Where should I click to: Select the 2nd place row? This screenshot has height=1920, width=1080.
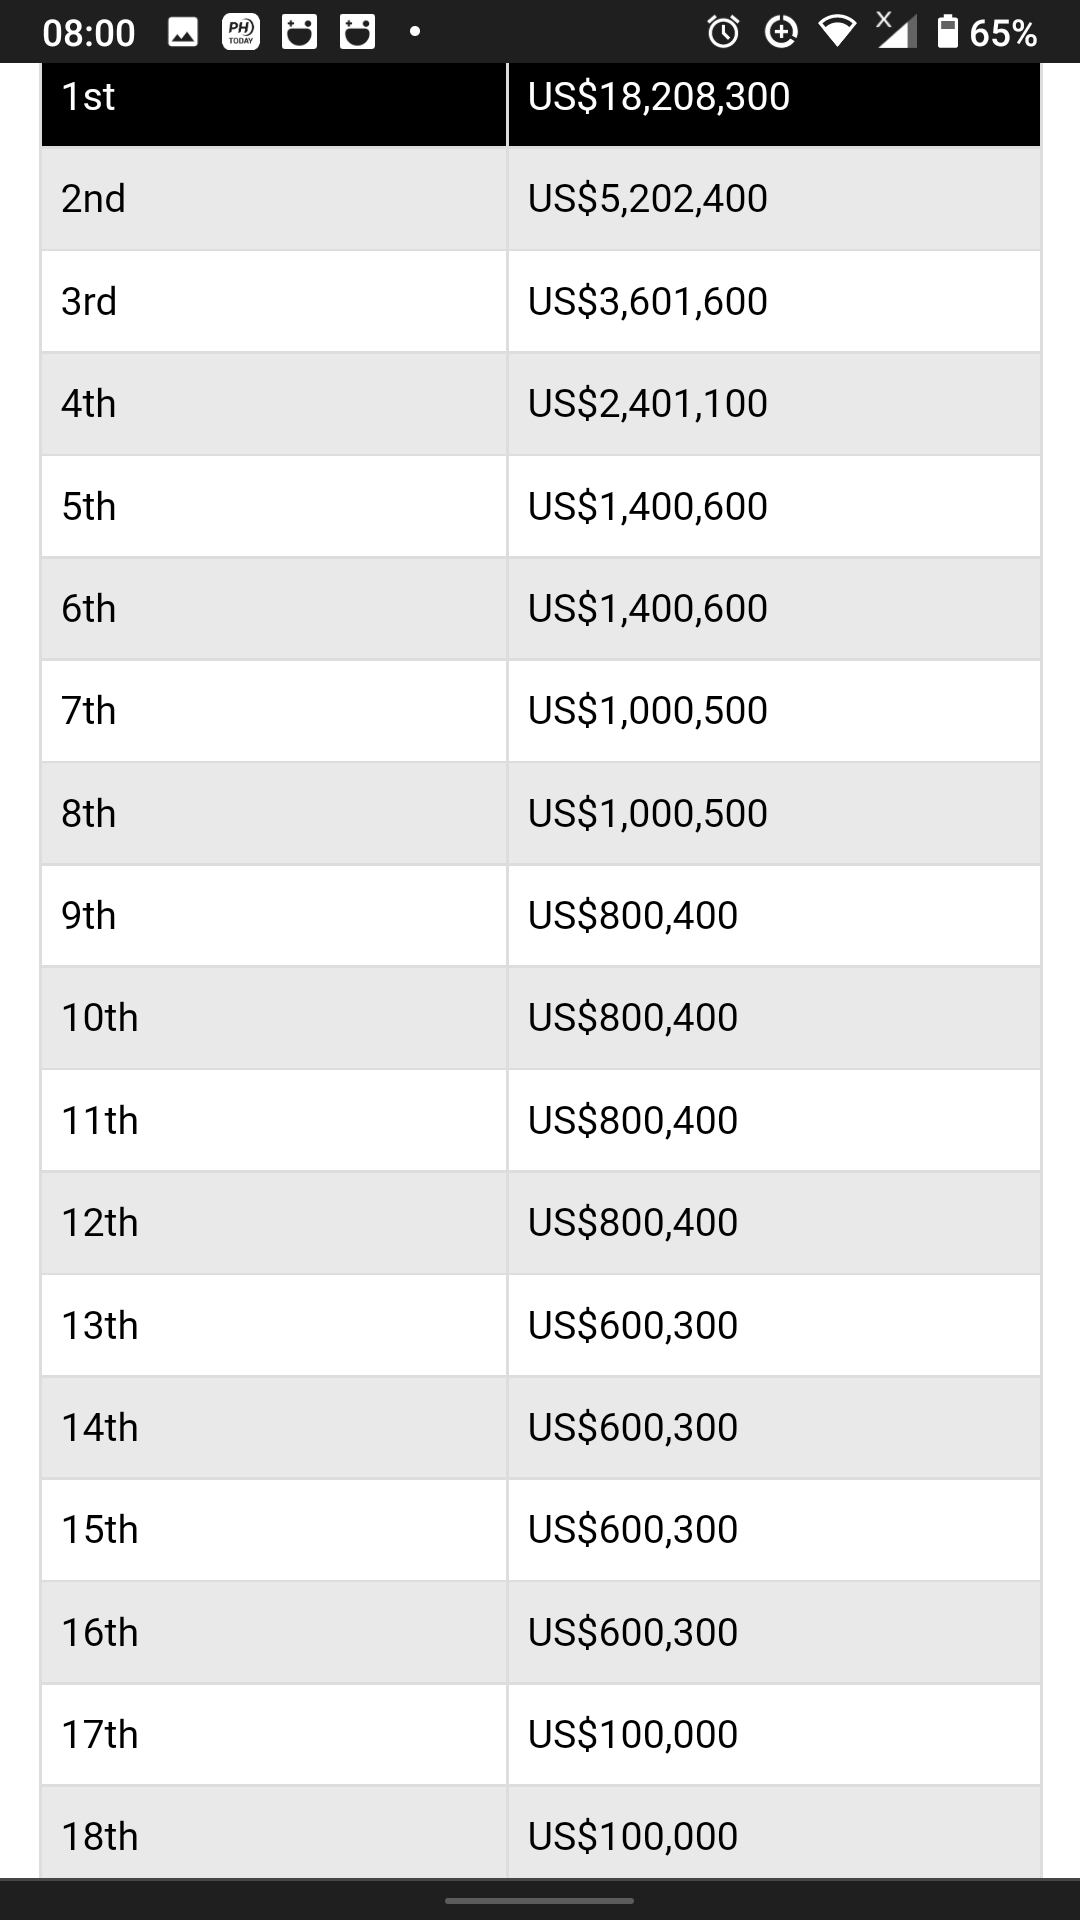tap(541, 199)
